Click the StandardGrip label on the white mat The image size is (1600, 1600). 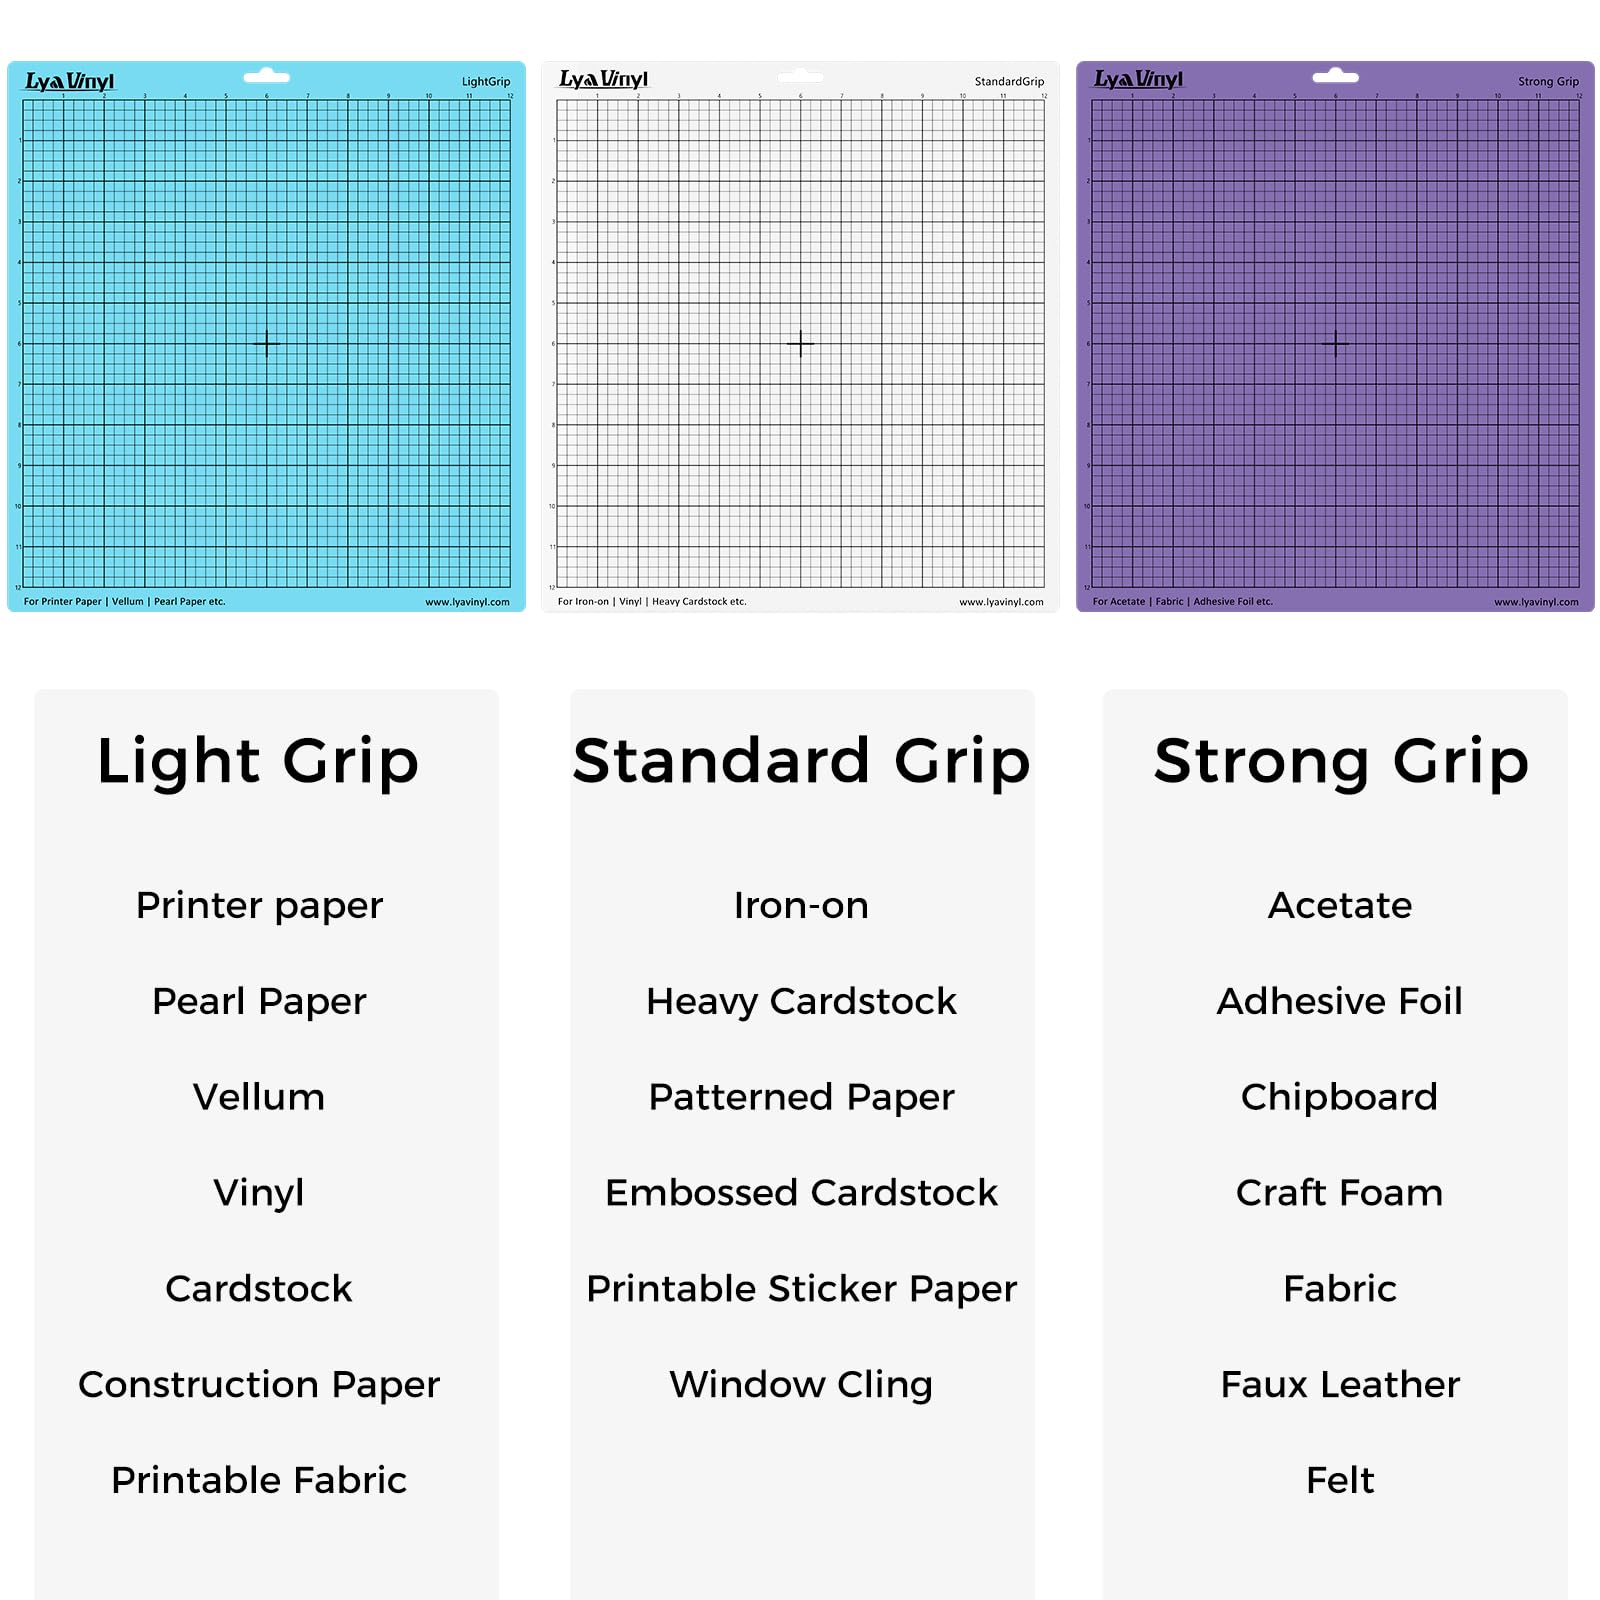pyautogui.click(x=1009, y=82)
